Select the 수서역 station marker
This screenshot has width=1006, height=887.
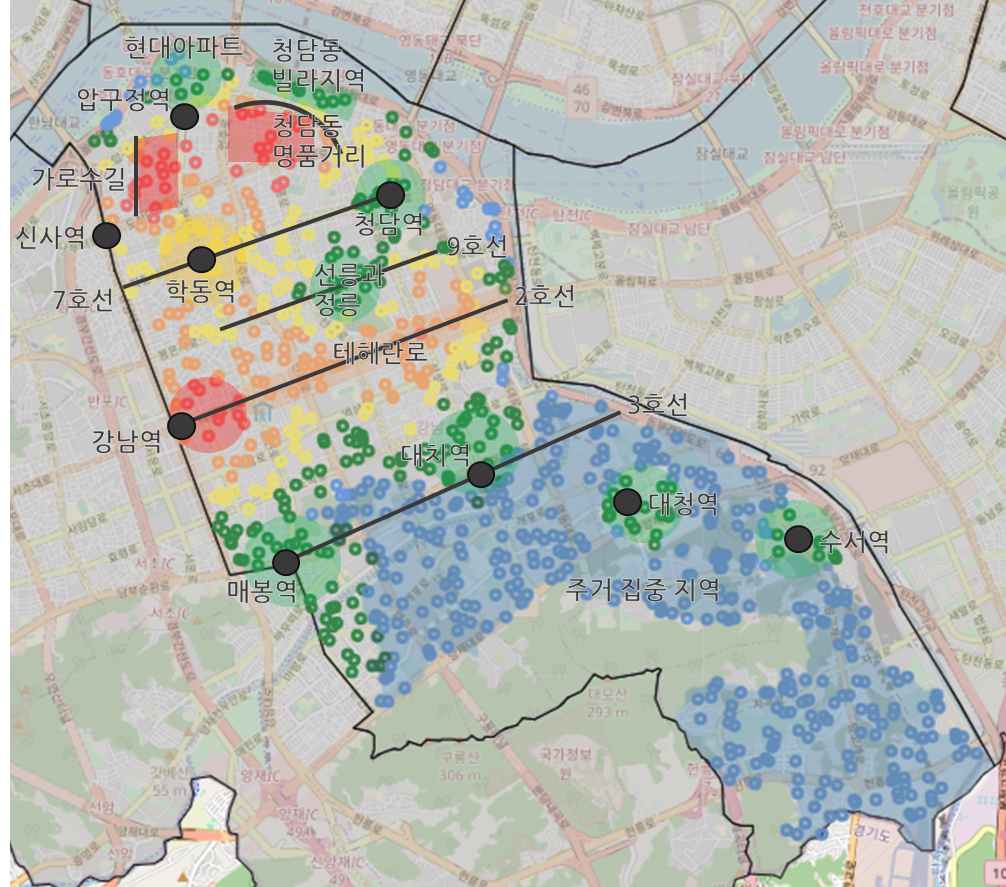(x=798, y=539)
